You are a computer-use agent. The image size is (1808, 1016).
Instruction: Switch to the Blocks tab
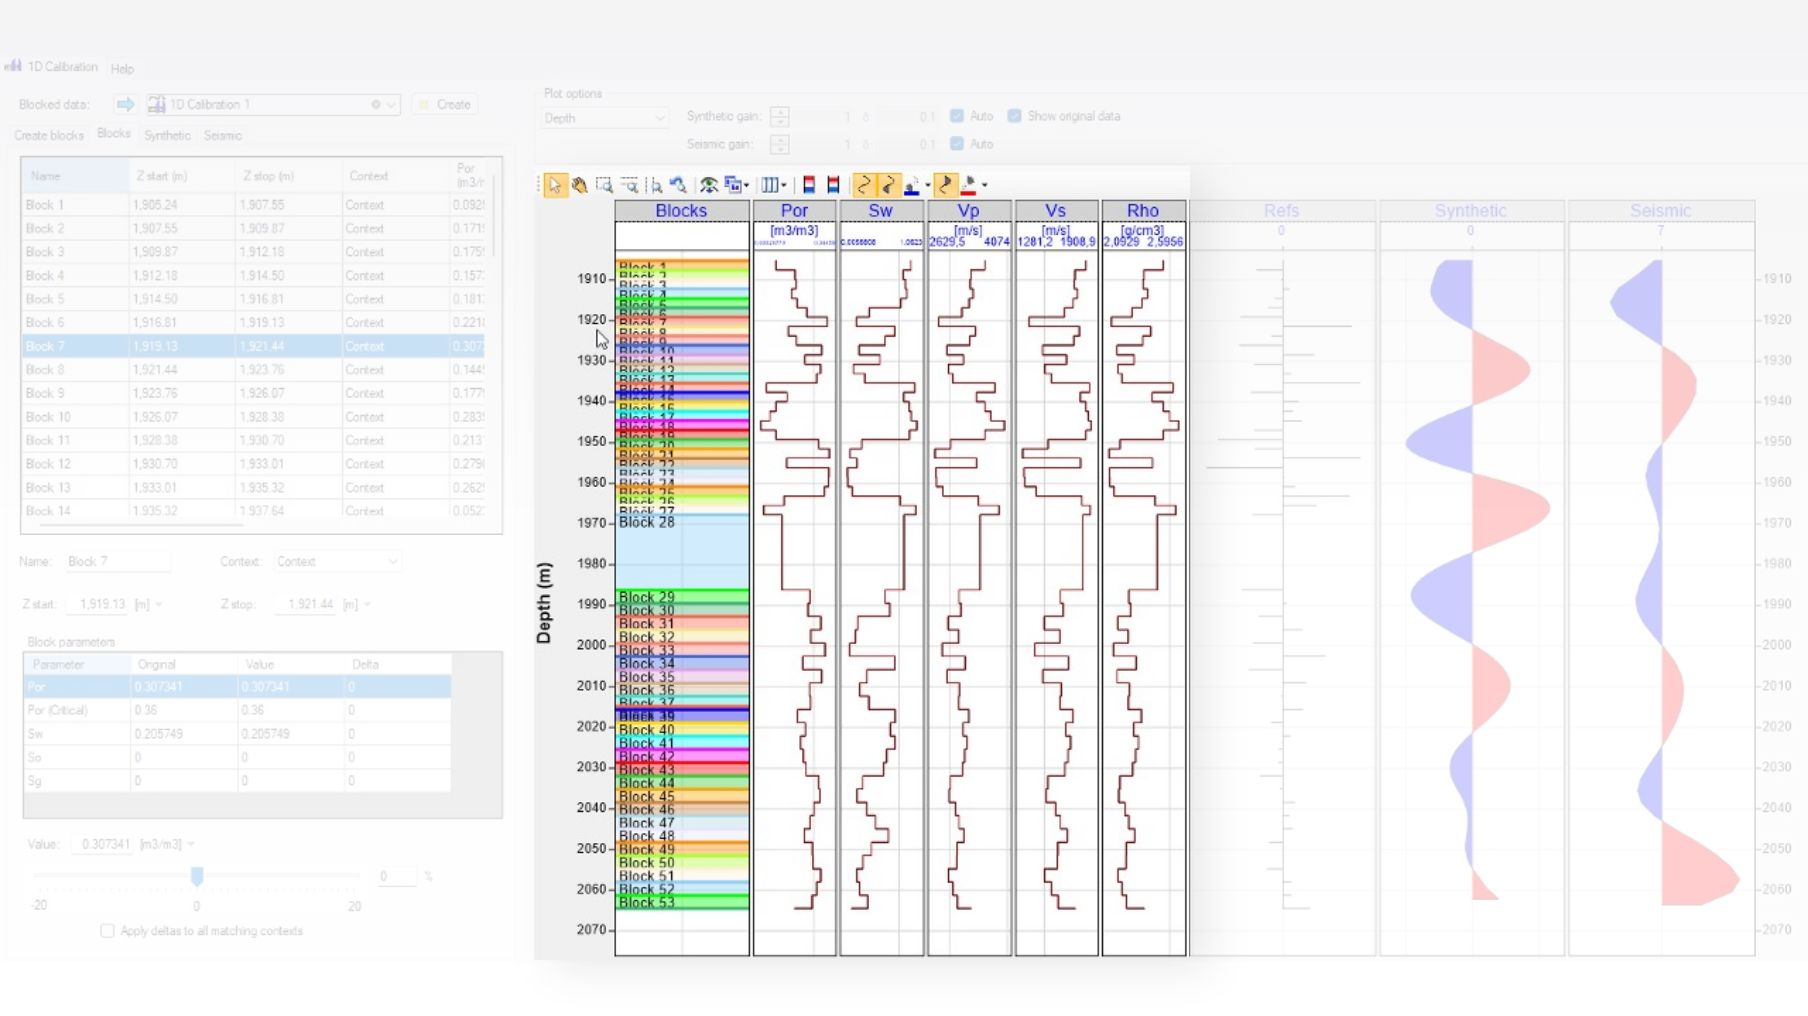pos(113,134)
